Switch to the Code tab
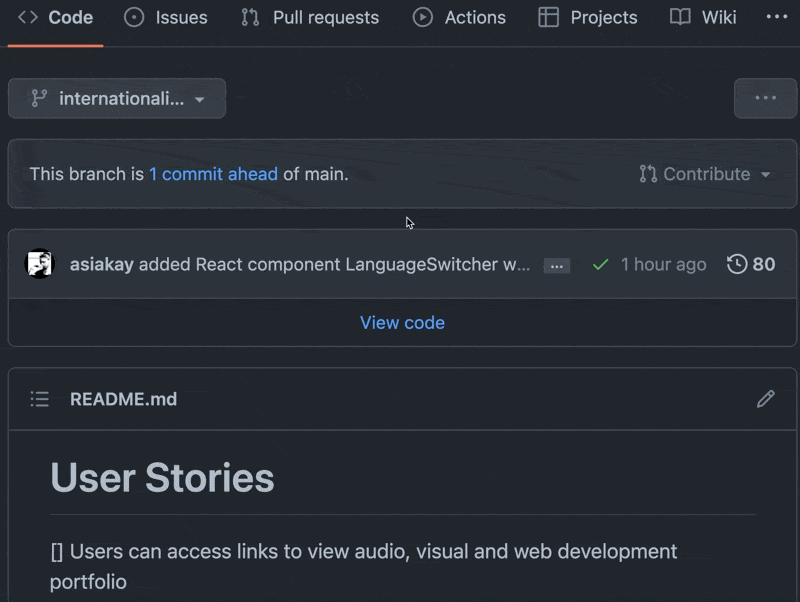 (56, 17)
